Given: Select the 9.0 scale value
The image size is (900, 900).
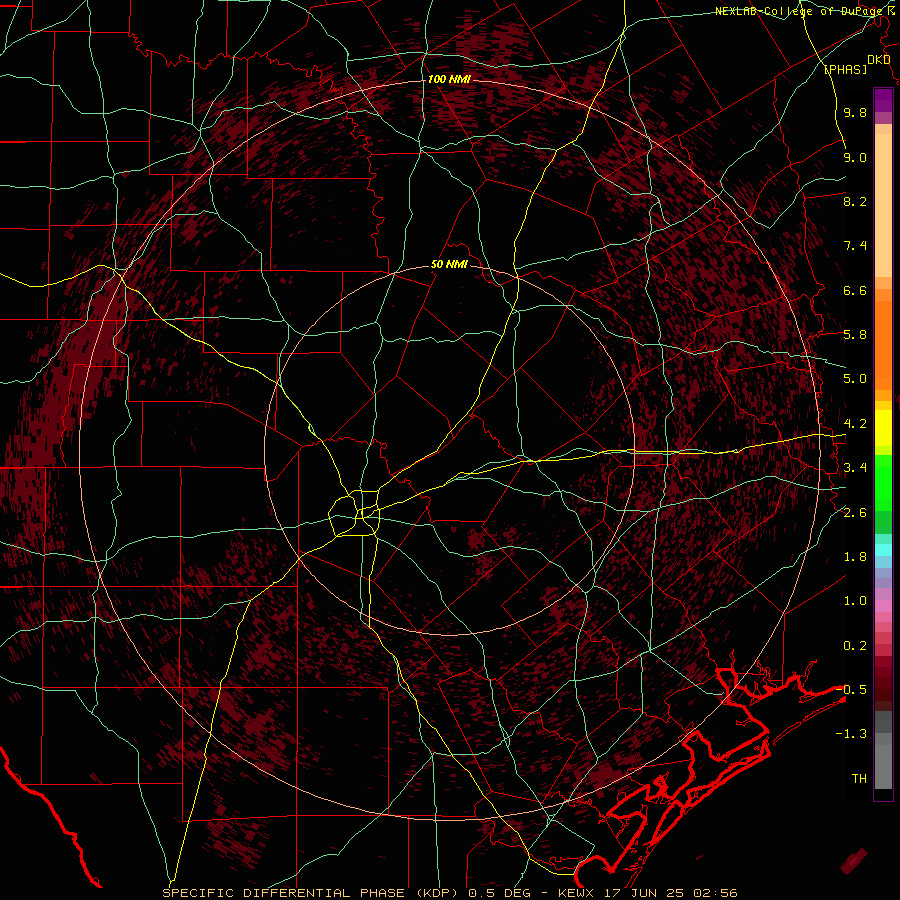Looking at the screenshot, I should (855, 157).
